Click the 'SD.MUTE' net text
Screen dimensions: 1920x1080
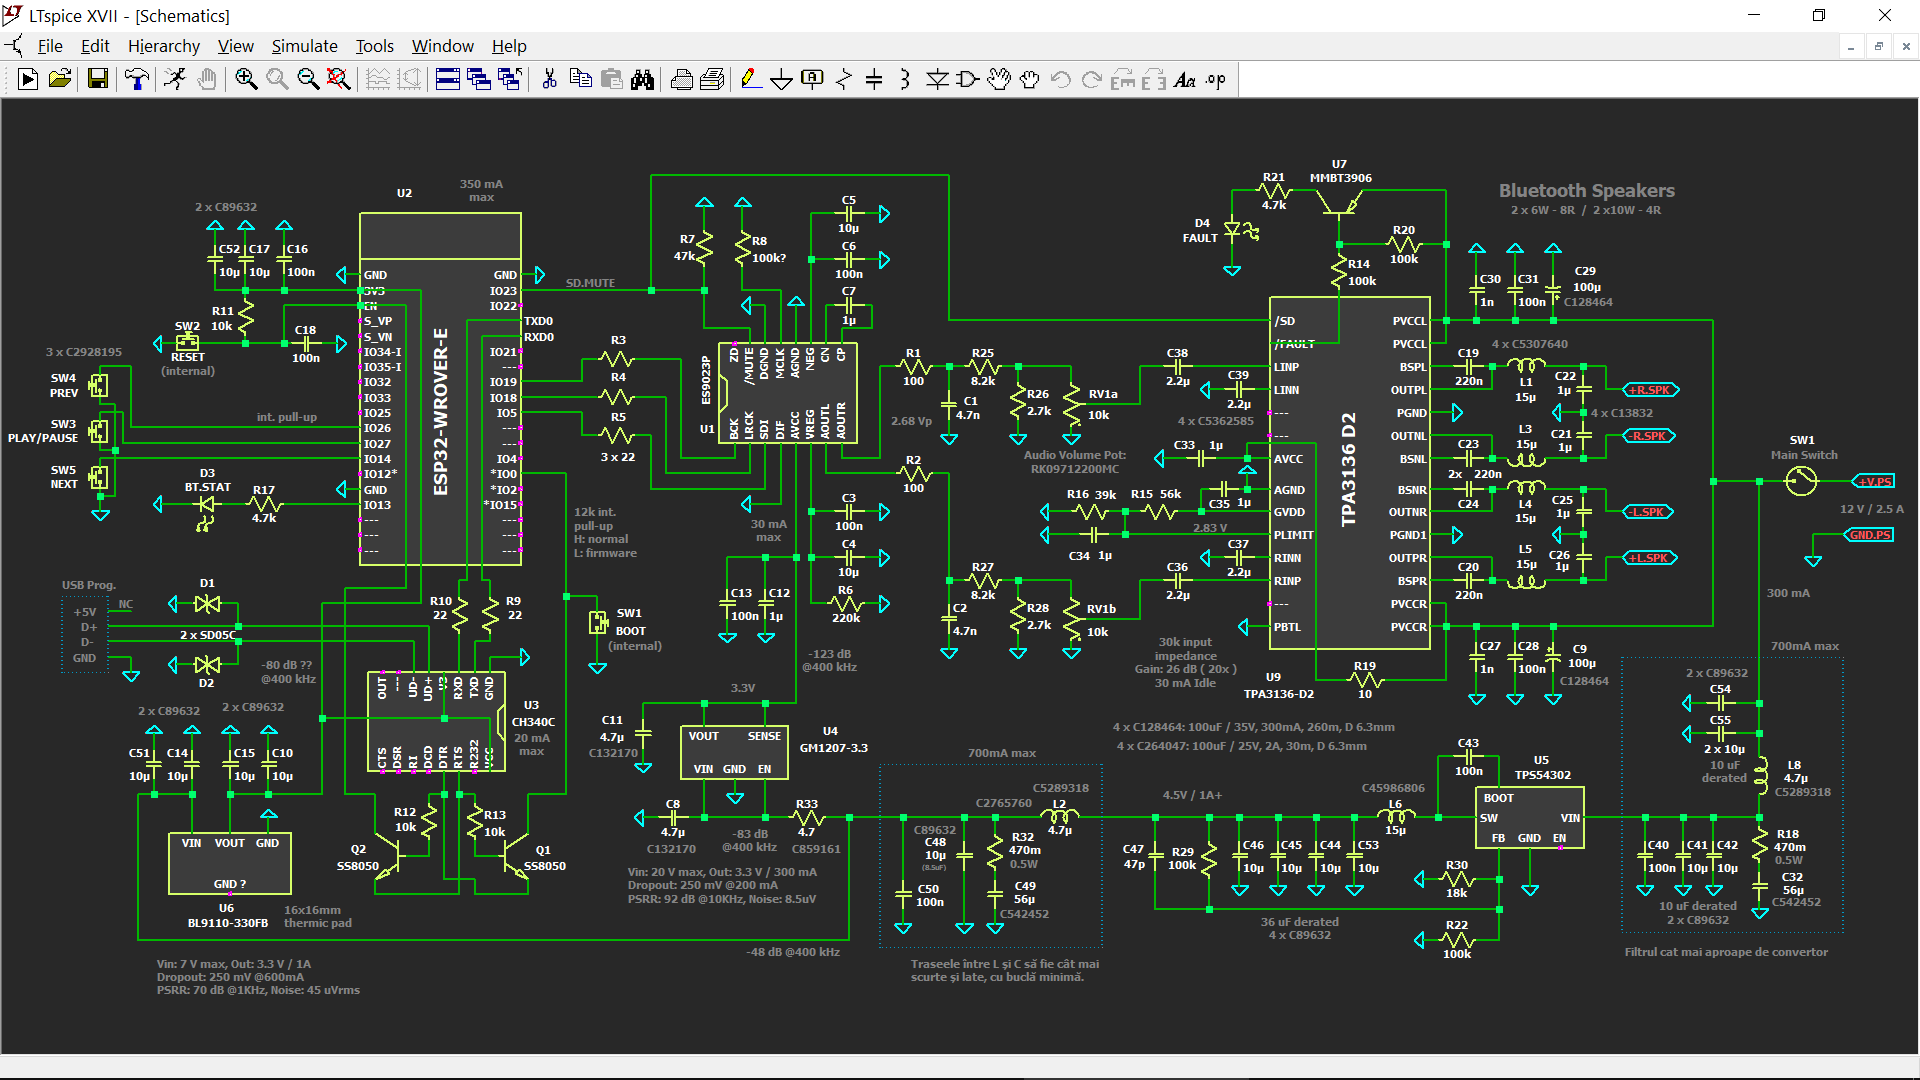point(590,283)
